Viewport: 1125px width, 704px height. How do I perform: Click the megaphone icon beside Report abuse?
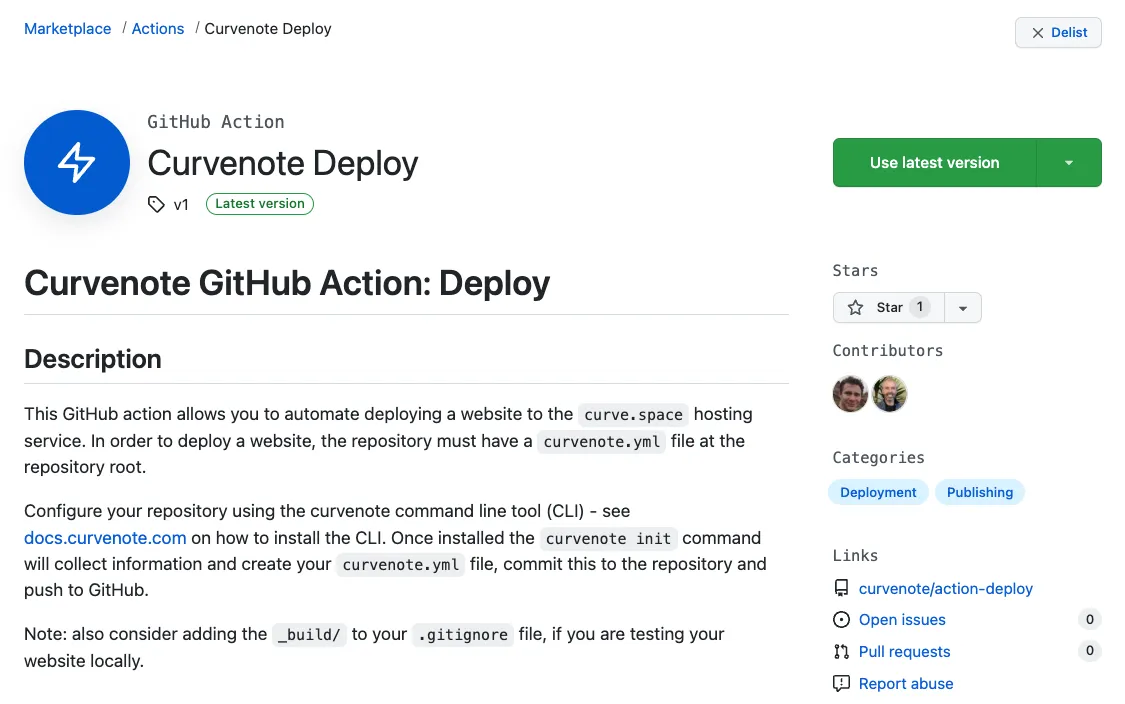pyautogui.click(x=840, y=683)
